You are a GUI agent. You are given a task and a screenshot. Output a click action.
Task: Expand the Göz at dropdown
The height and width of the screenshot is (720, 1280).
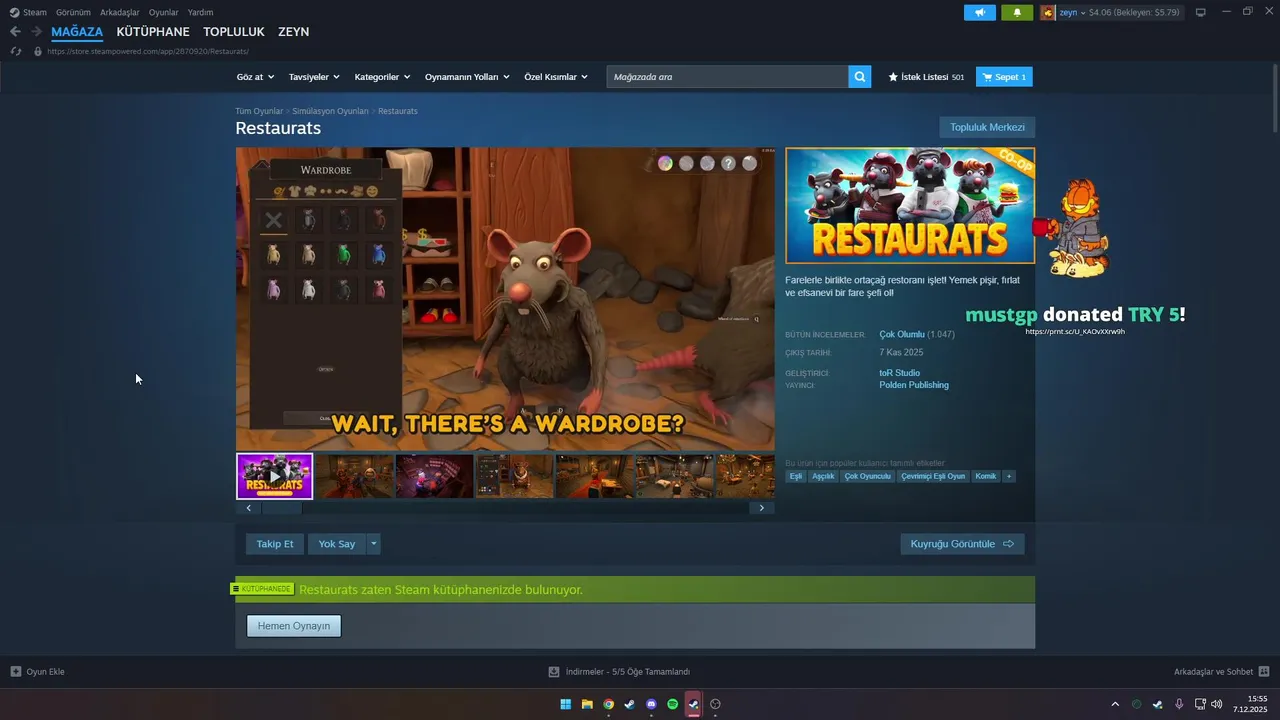pos(254,77)
